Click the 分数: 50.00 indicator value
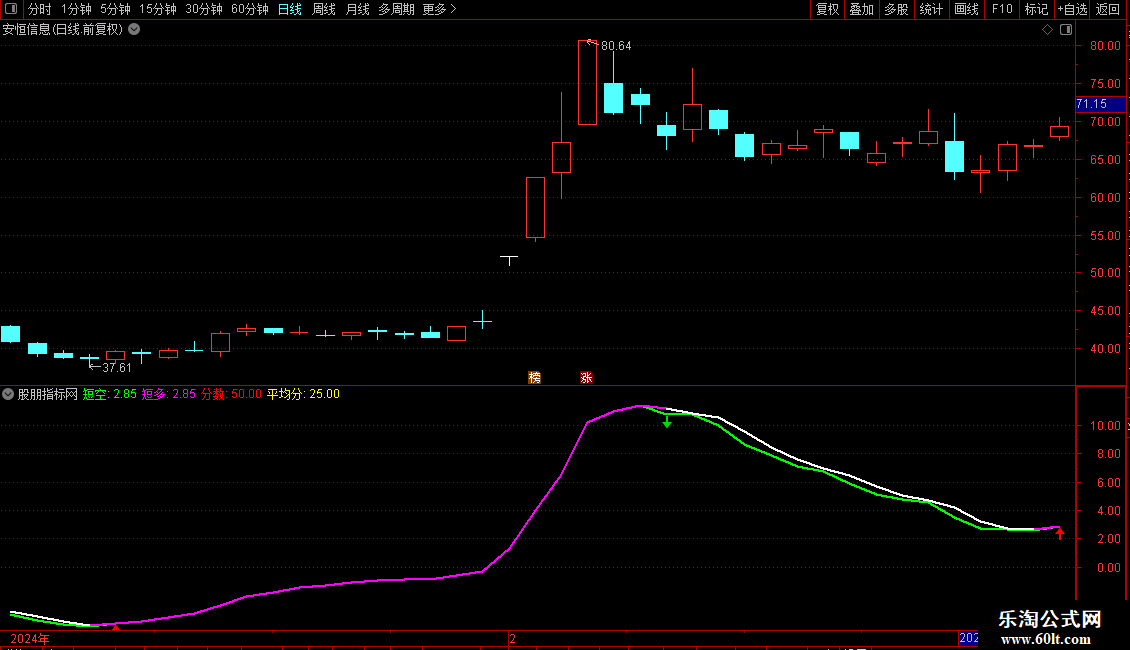Image resolution: width=1130 pixels, height=650 pixels. point(231,394)
